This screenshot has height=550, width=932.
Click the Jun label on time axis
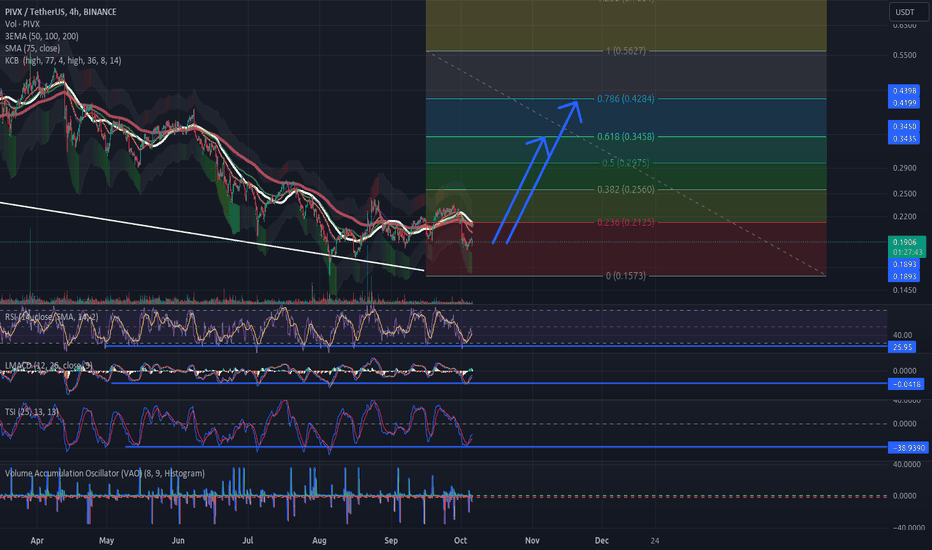(178, 540)
